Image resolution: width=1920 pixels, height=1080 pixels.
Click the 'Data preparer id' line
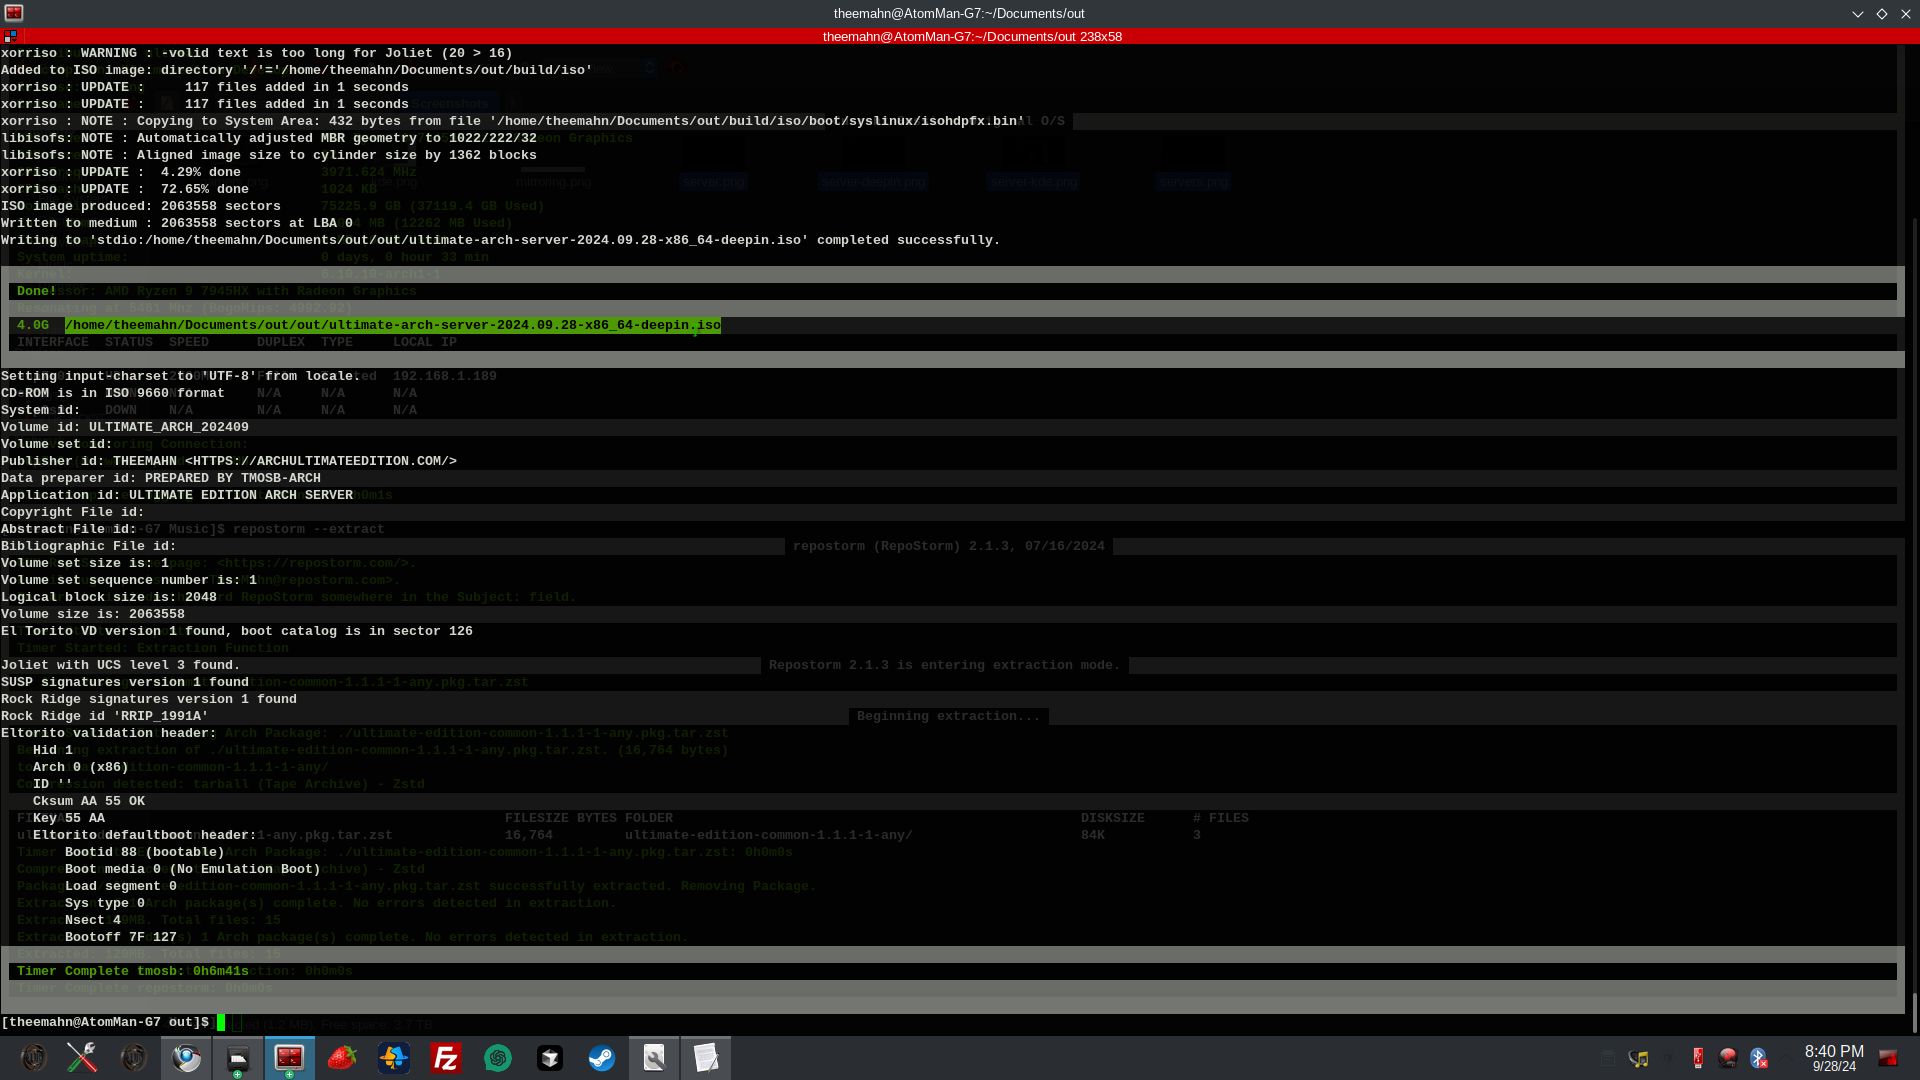[x=161, y=478]
